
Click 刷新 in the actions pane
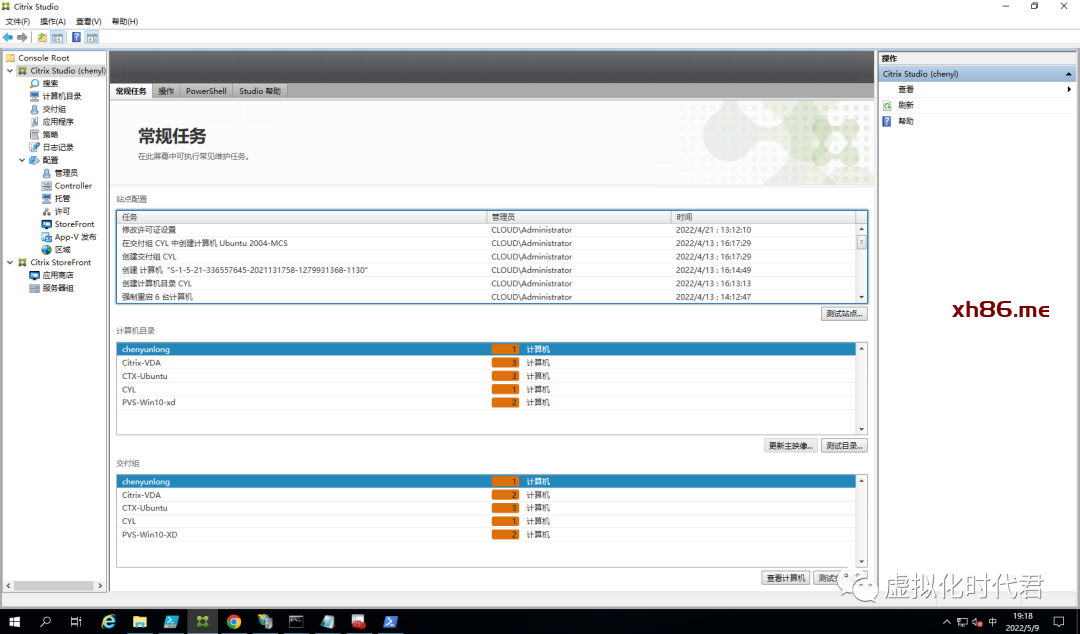[906, 105]
